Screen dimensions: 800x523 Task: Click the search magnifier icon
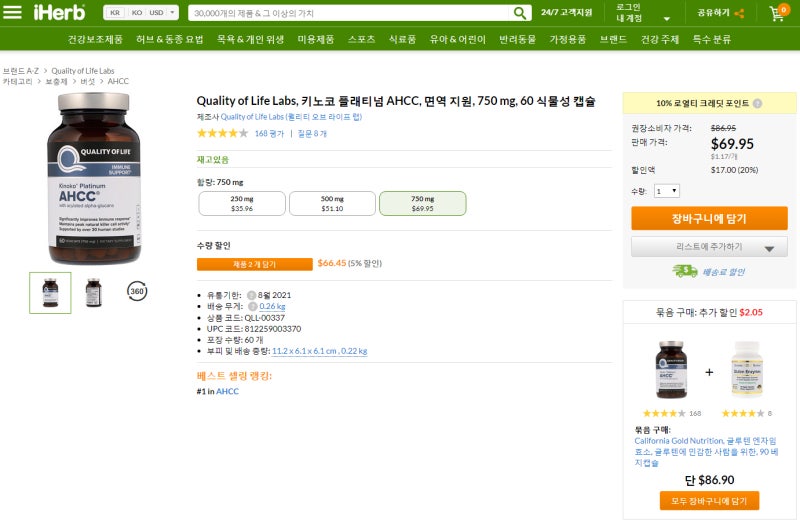click(519, 13)
